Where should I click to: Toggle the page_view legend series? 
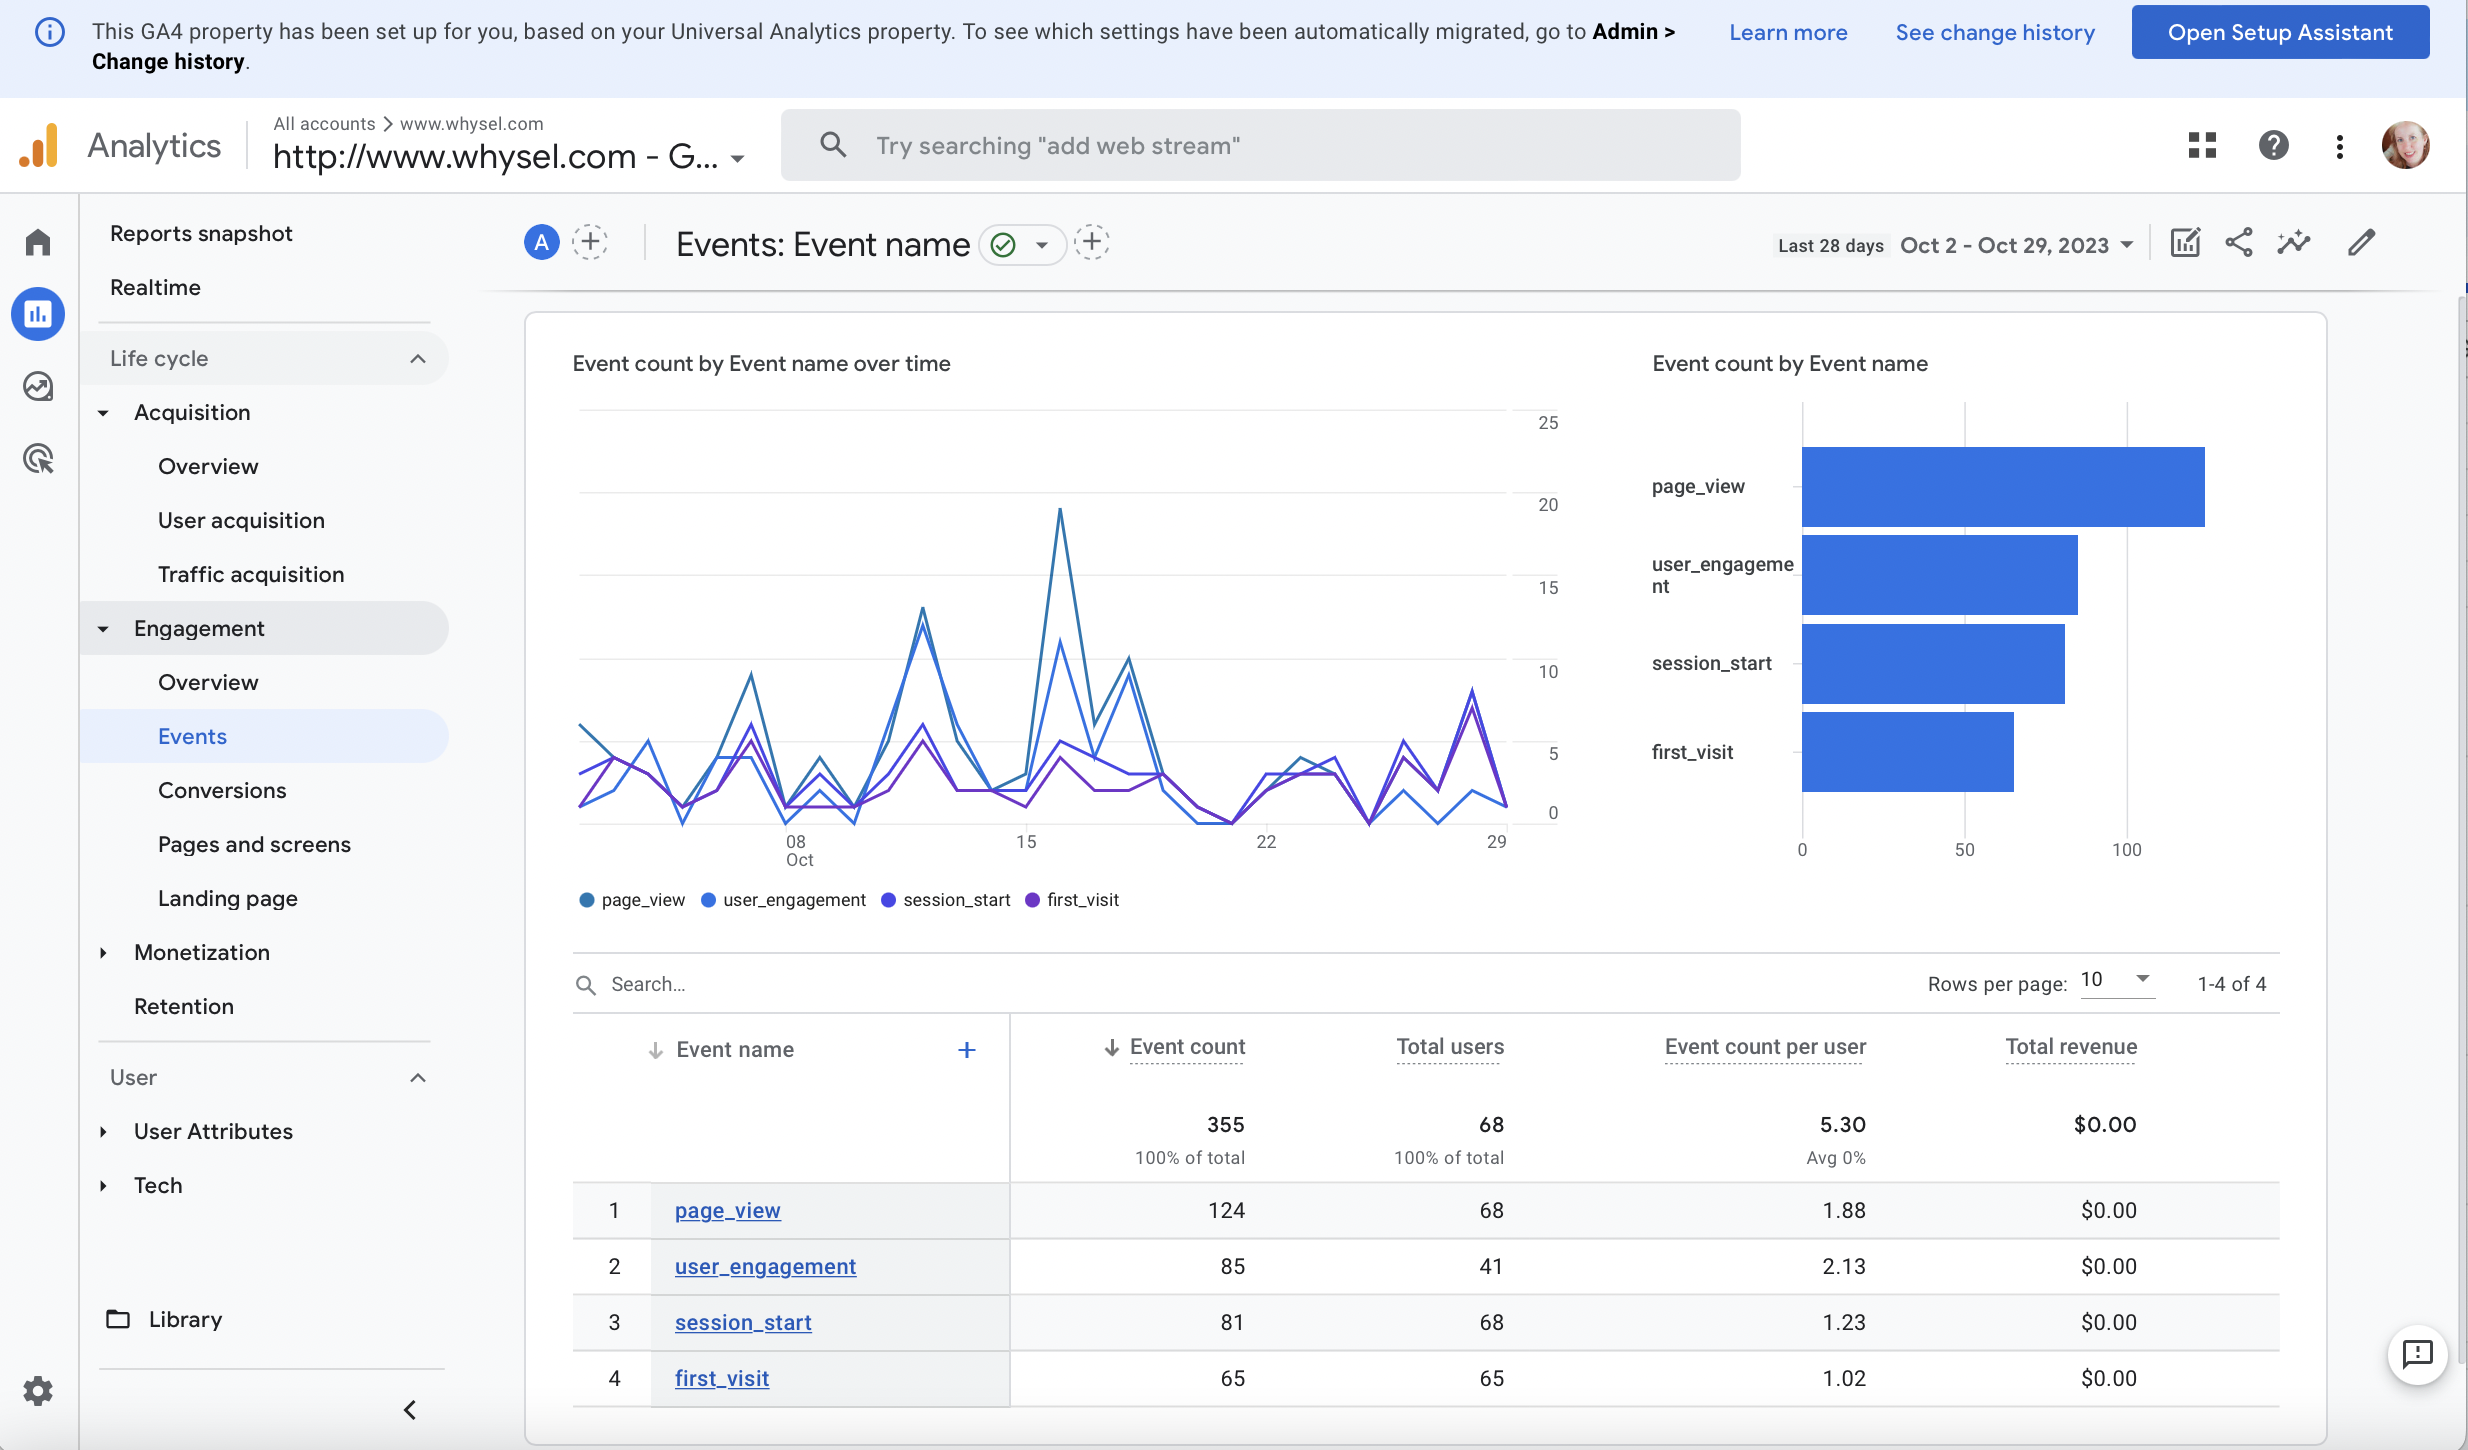pyautogui.click(x=642, y=900)
